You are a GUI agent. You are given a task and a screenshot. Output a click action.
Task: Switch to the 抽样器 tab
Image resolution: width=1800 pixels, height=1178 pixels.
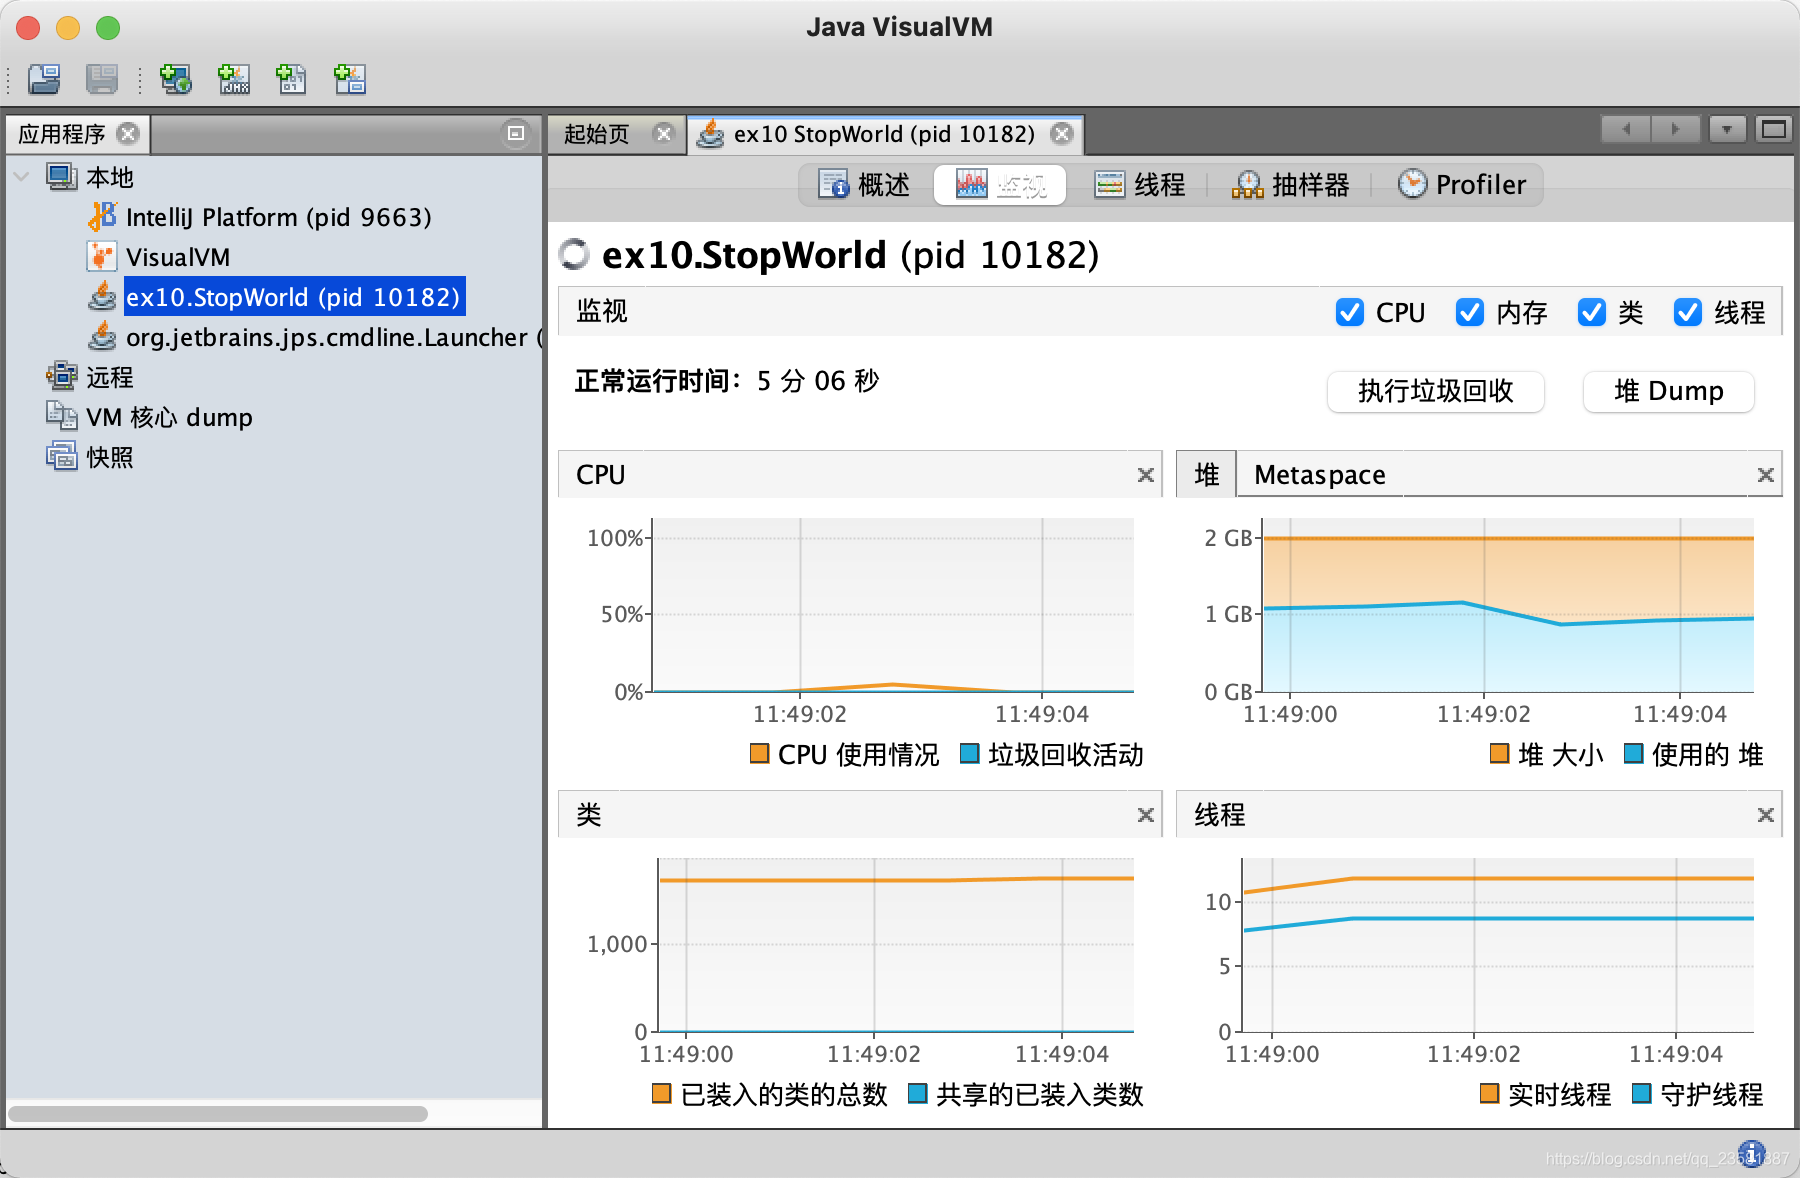click(x=1291, y=184)
